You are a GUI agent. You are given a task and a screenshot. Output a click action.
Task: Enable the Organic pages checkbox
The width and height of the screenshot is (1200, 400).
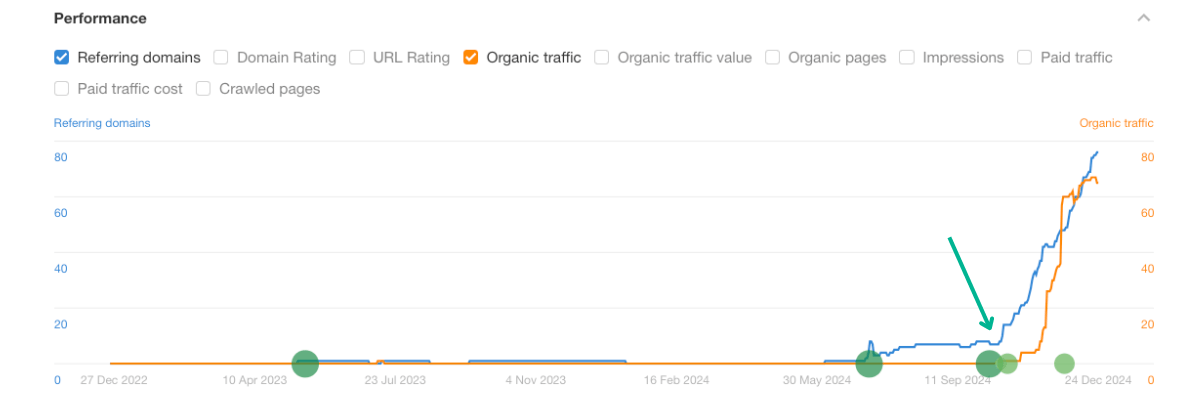point(773,58)
